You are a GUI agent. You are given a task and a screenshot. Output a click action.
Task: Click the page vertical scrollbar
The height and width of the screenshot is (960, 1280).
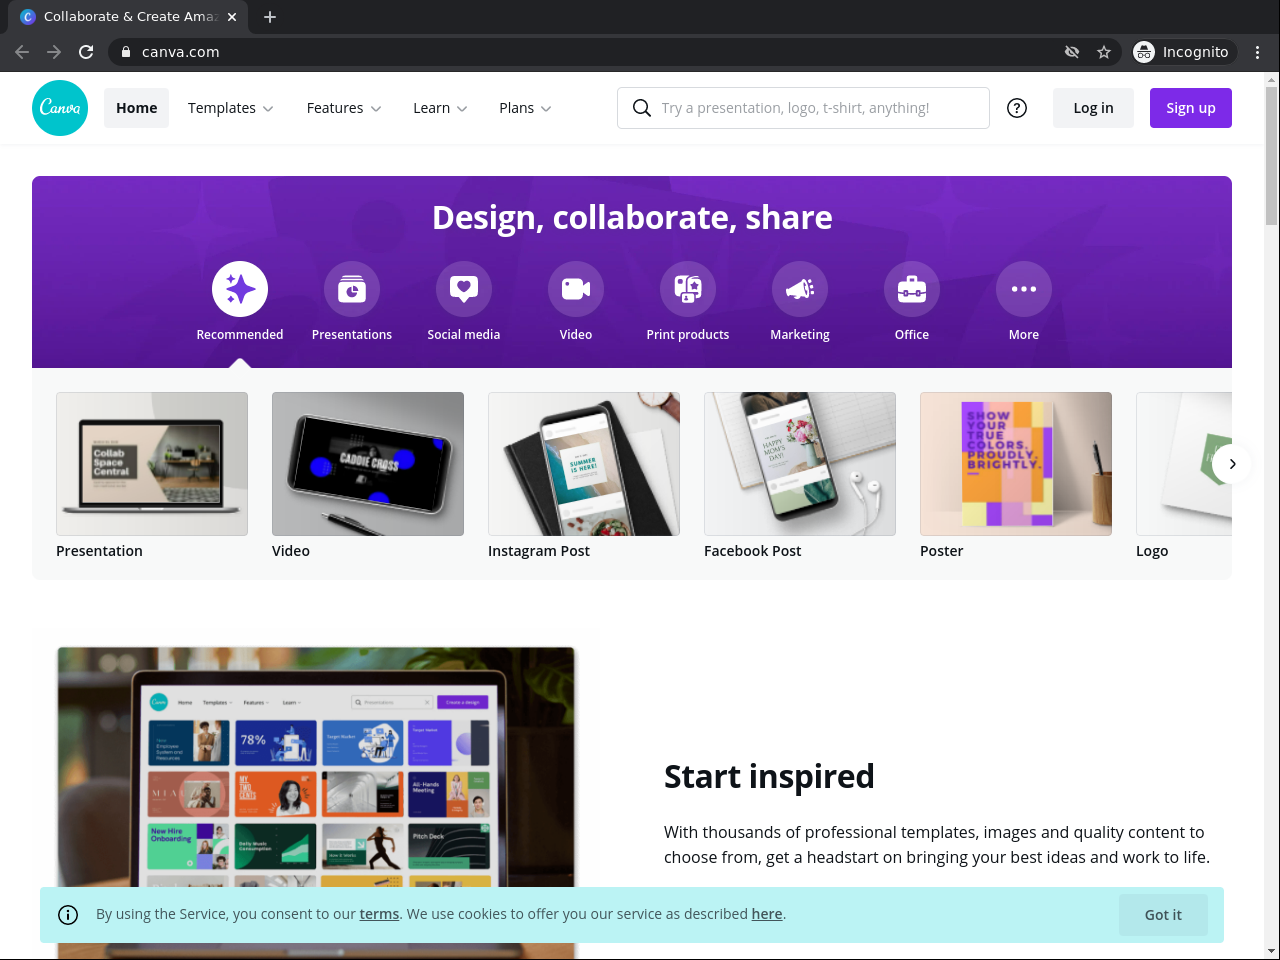(x=1272, y=155)
